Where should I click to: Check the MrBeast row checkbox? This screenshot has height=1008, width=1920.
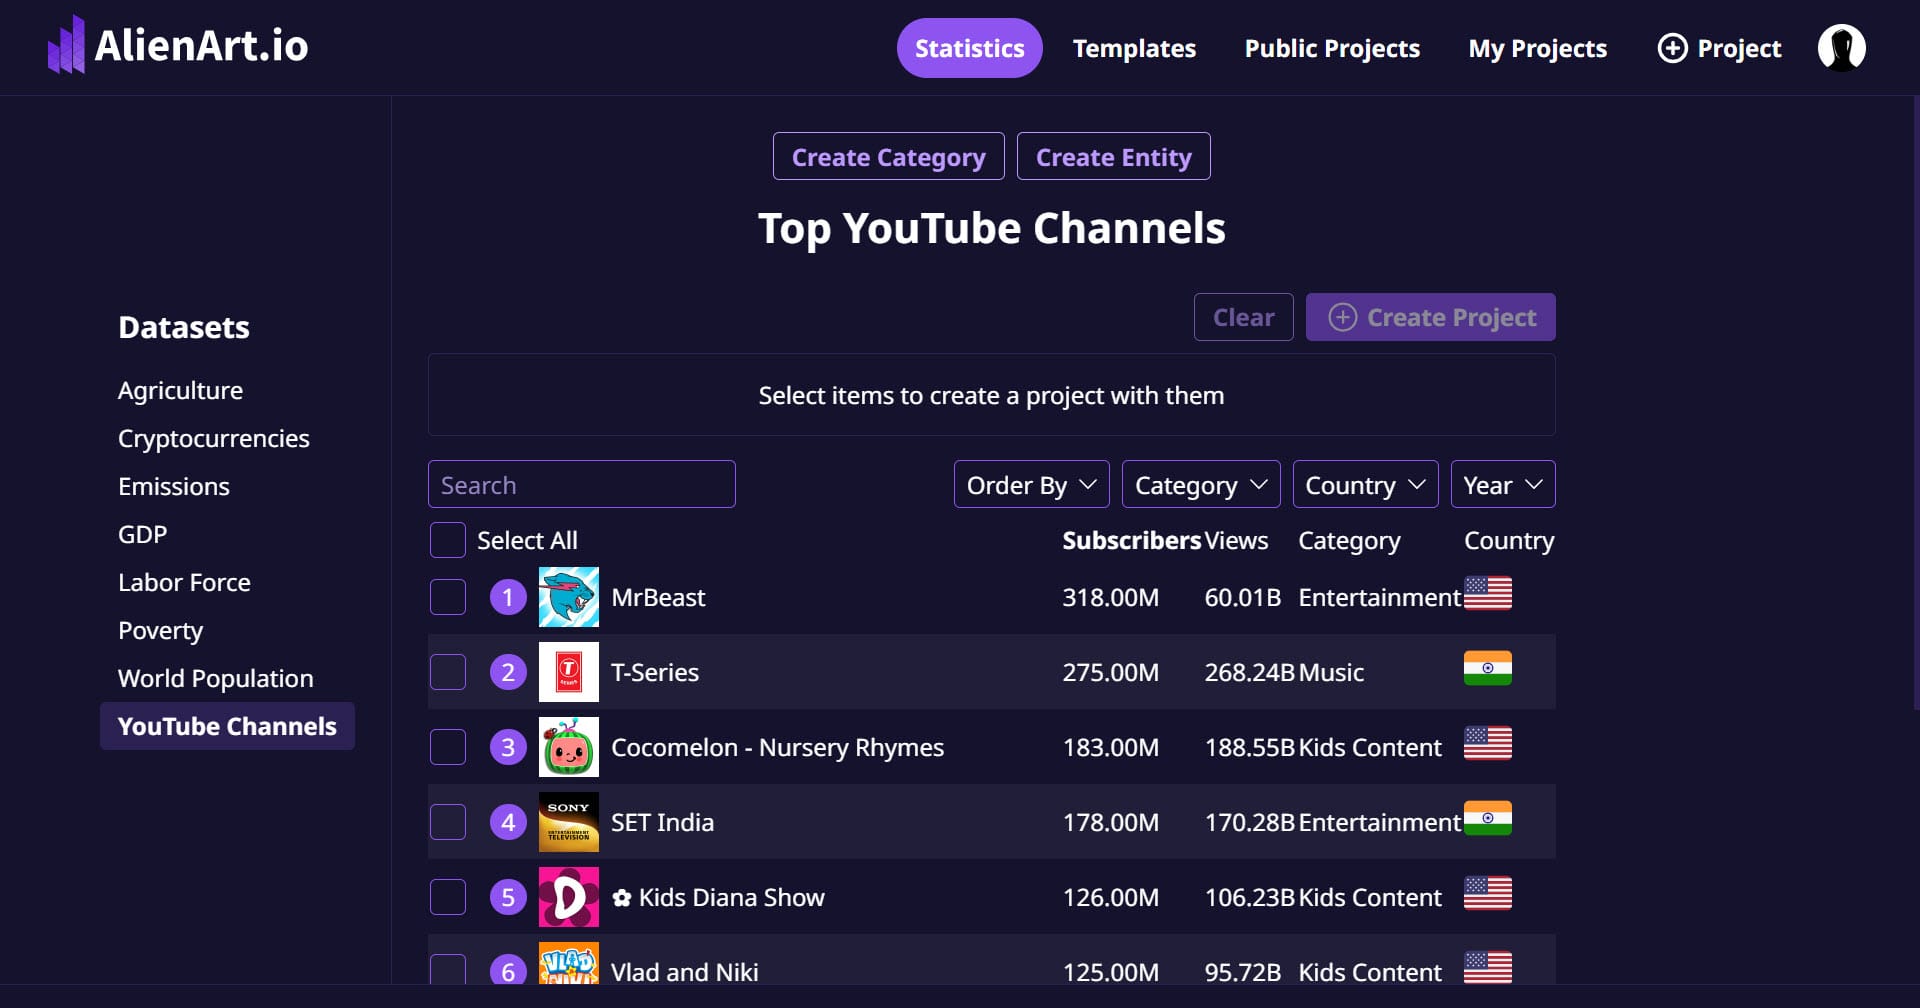click(447, 597)
